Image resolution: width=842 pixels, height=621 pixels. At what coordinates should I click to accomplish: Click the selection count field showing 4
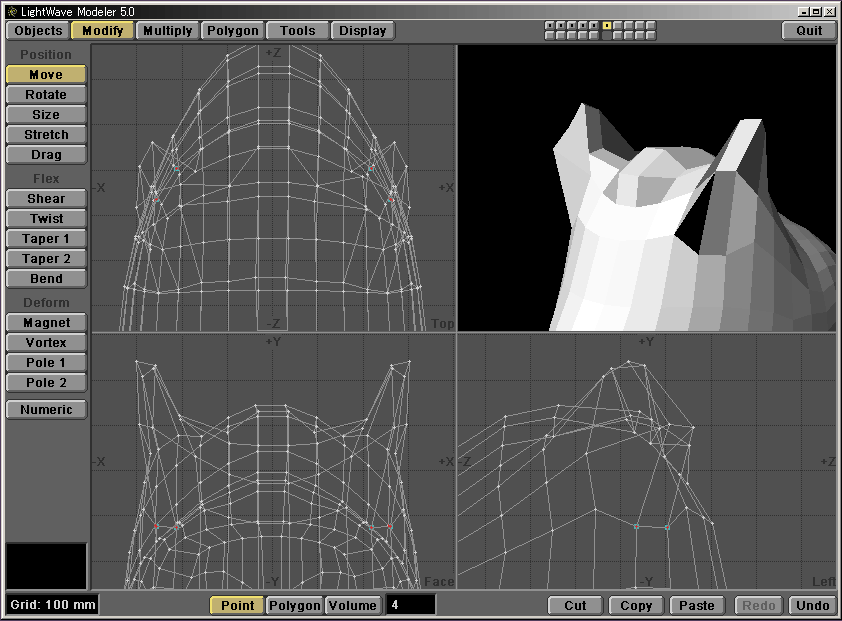pyautogui.click(x=410, y=605)
